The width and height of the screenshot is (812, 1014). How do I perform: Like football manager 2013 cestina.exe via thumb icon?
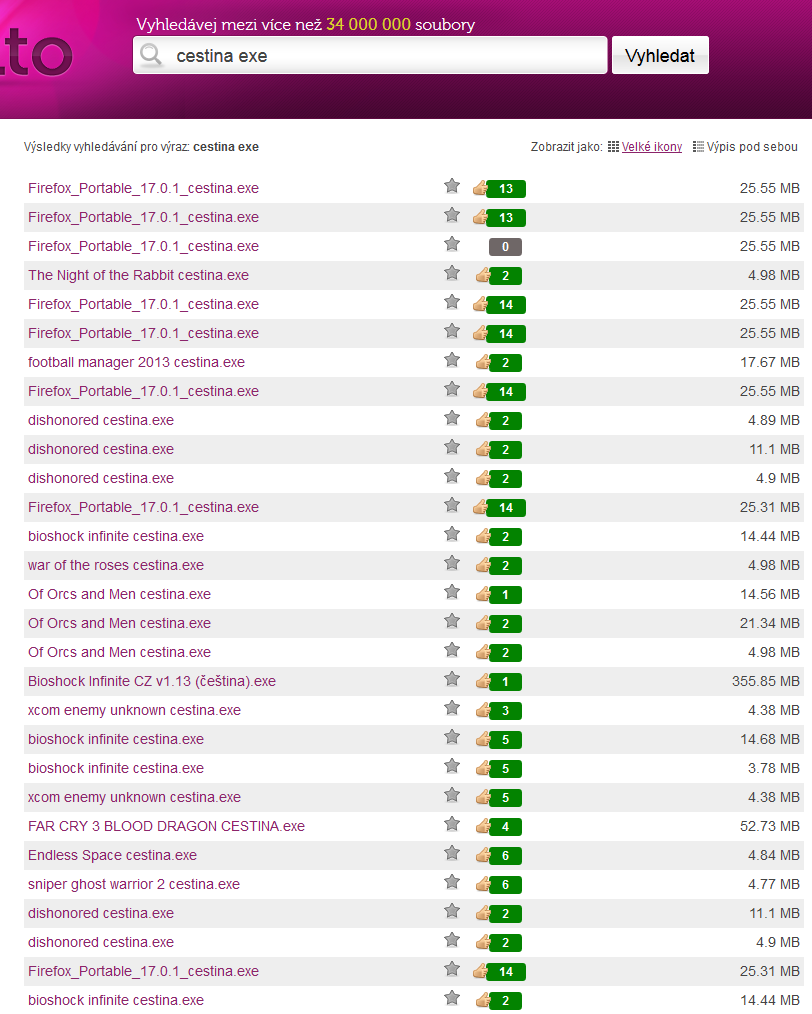click(x=483, y=362)
